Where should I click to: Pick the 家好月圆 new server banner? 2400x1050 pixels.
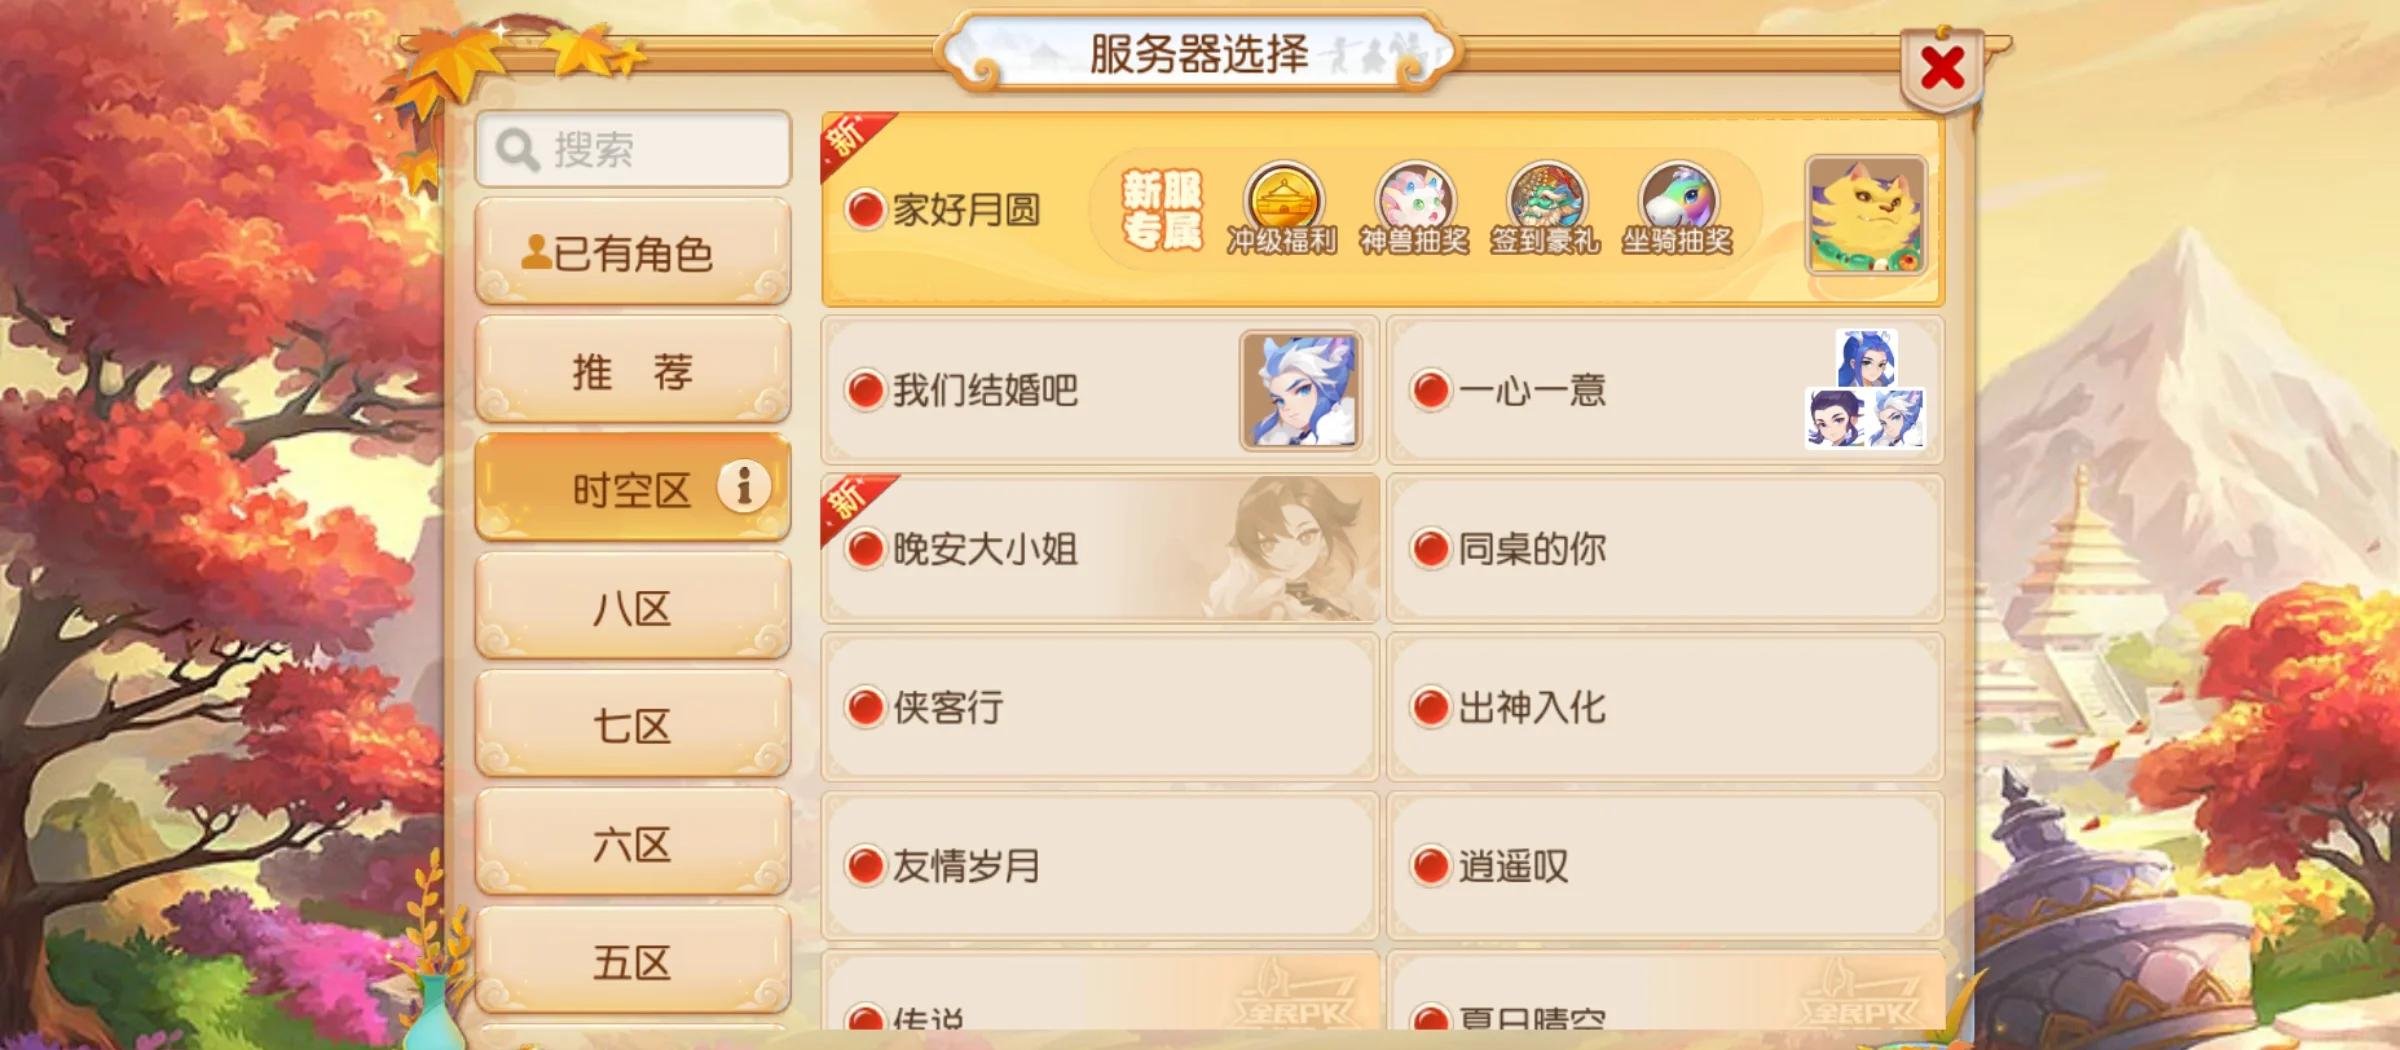coord(1383,209)
